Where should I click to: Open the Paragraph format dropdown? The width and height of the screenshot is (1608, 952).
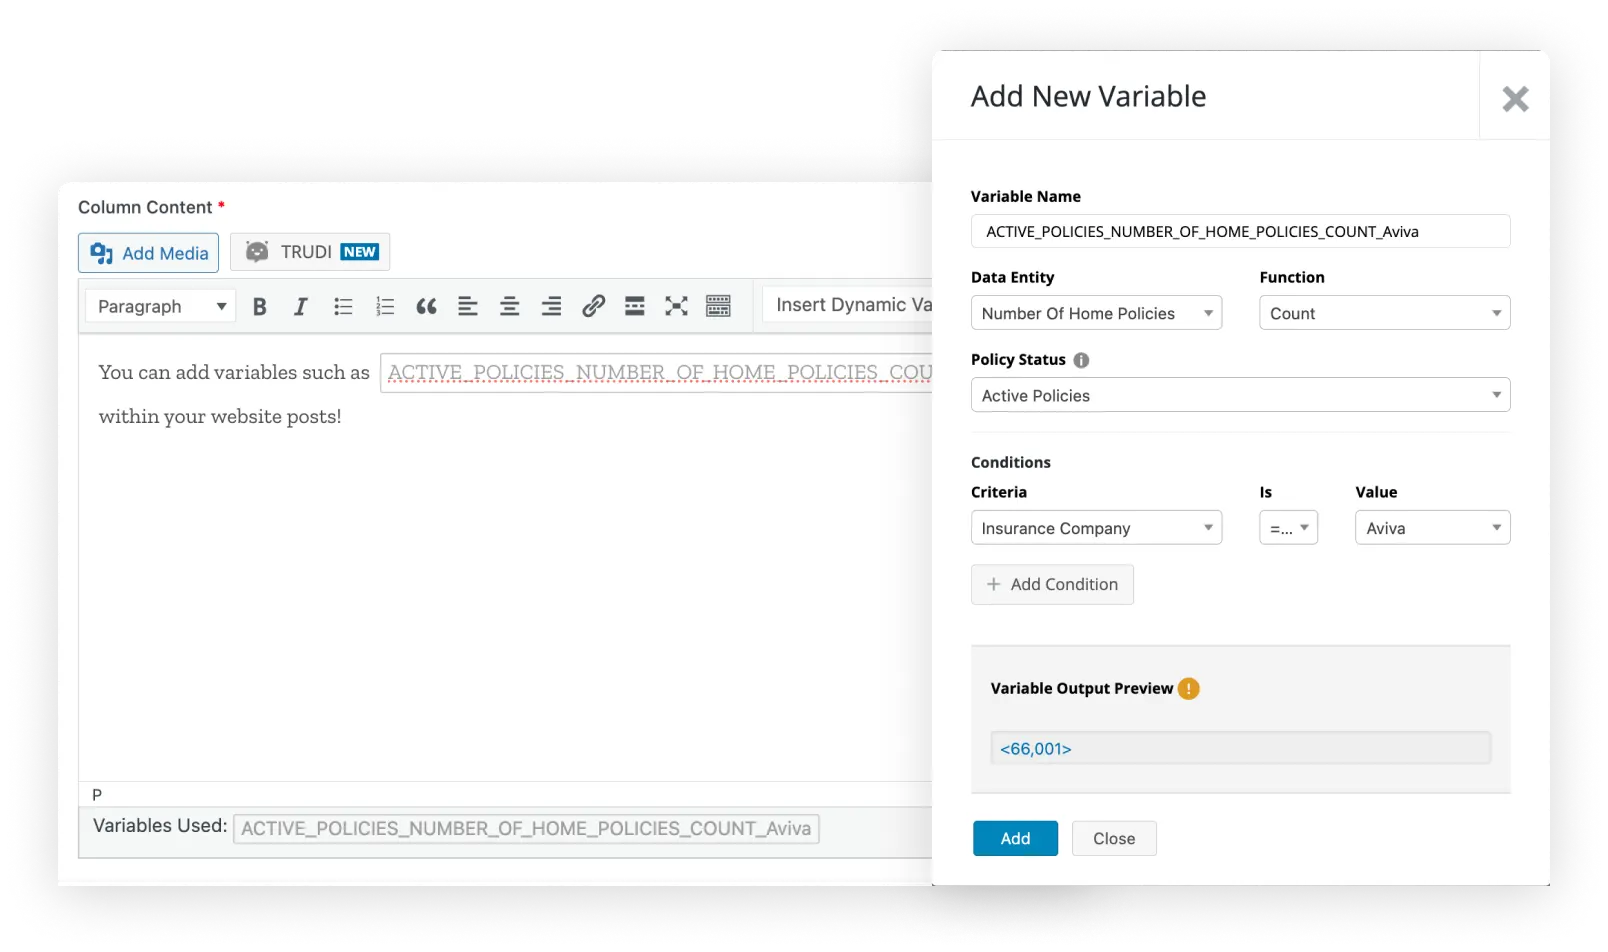160,306
